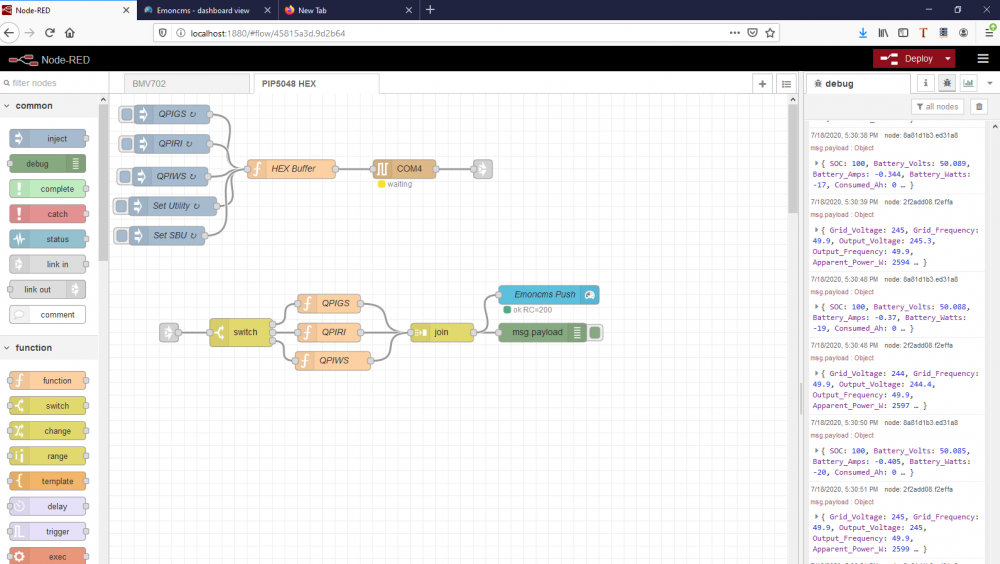
Task: Expand the Grid_Voltage 244 object
Action: coord(816,373)
